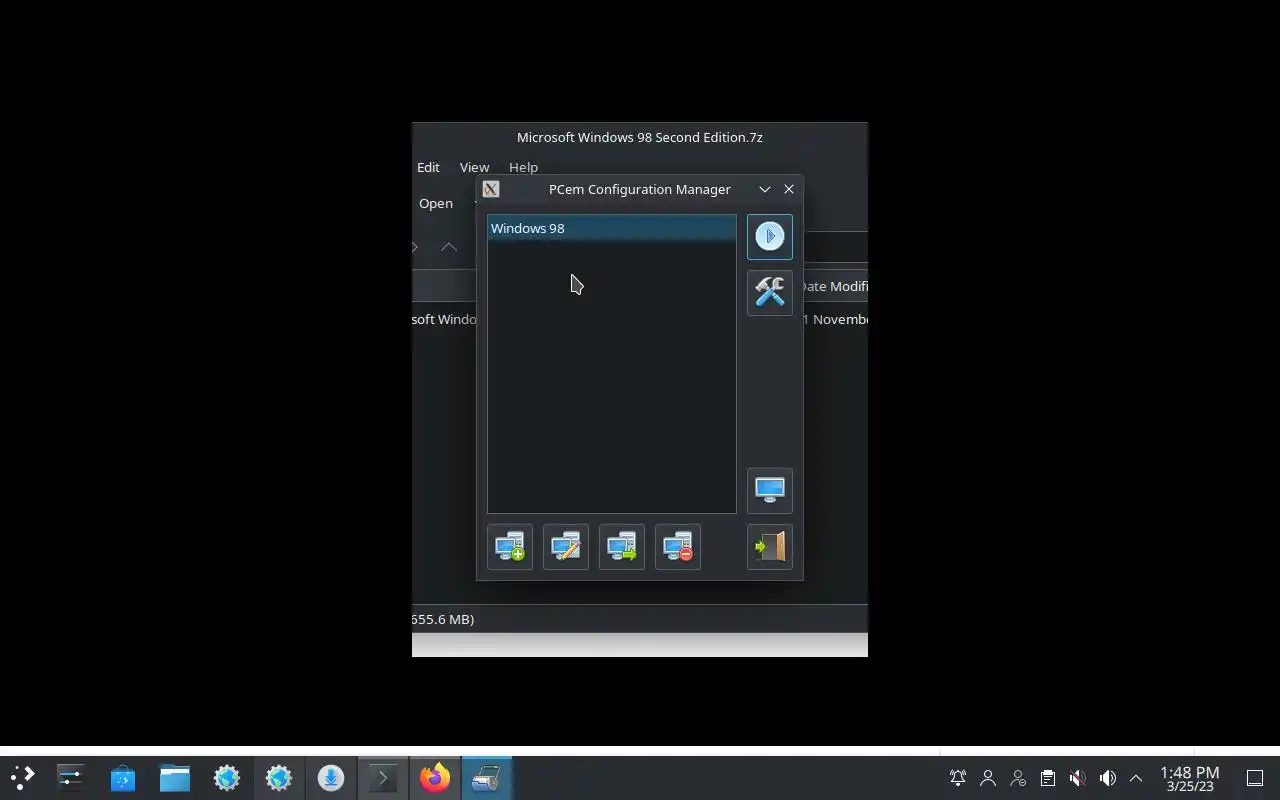1280x800 pixels.
Task: Open the download arrow app in taskbar
Action: point(331,778)
